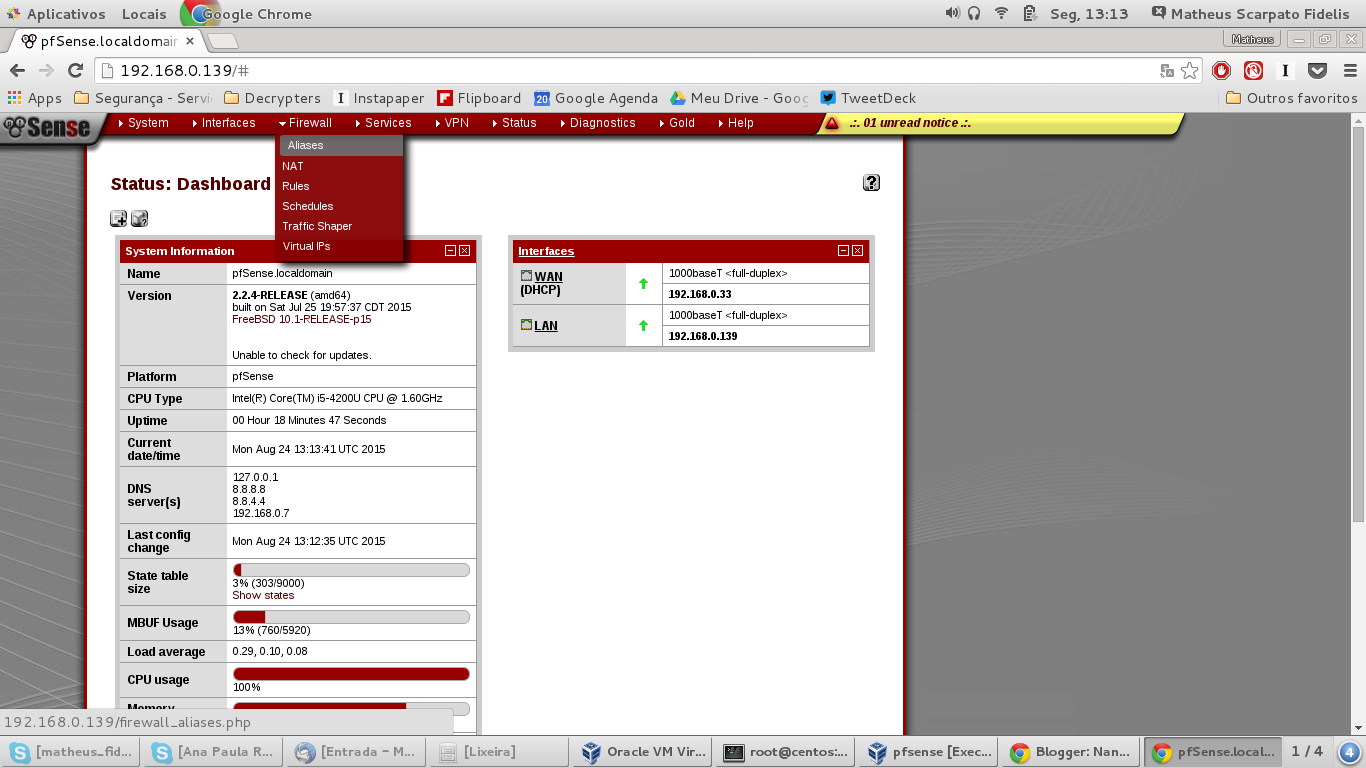Click the green up-arrow for WAN status
The height and width of the screenshot is (768, 1366).
(x=643, y=285)
